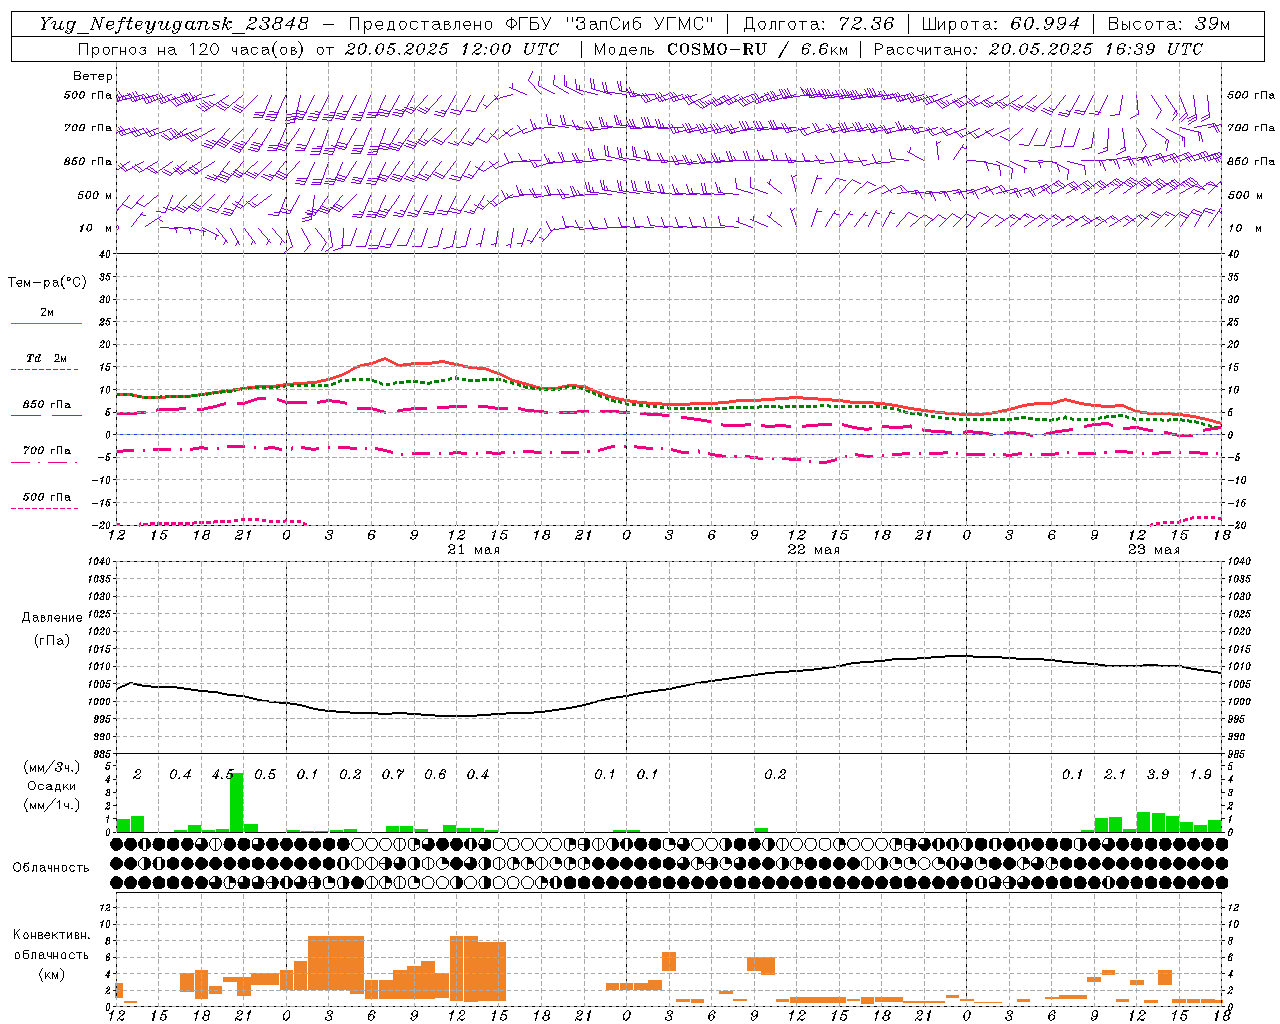Viewport: 1280px width, 1024px height.
Task: Click the station title Yug_Nefteyugansk_23848
Action: pyautogui.click(x=174, y=24)
